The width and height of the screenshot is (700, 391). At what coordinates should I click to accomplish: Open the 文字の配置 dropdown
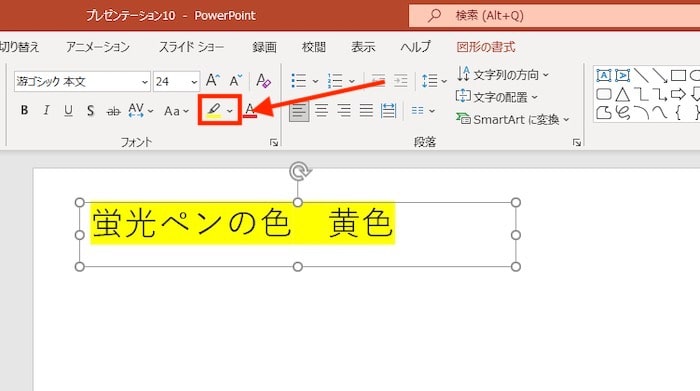tap(497, 97)
